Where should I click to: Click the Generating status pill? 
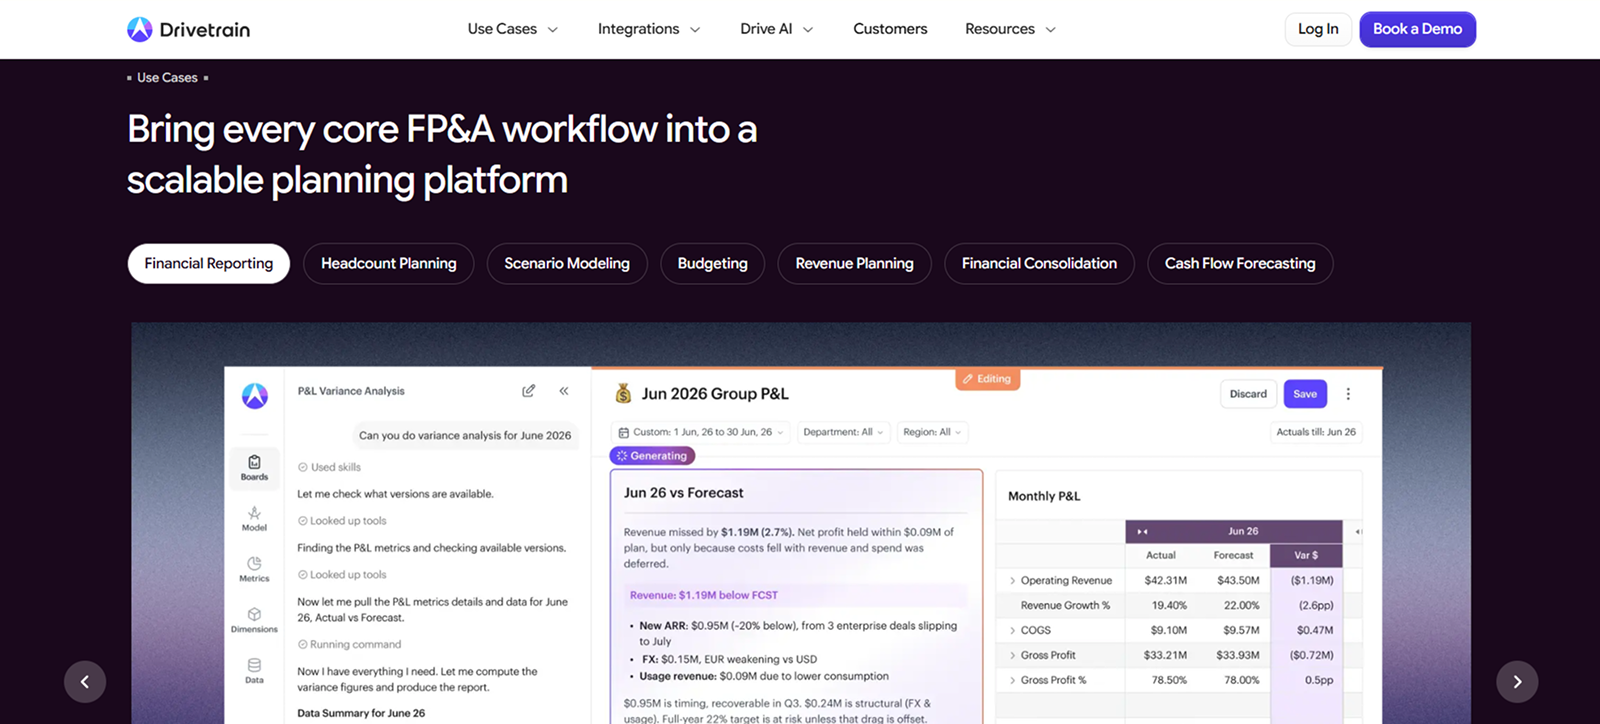pyautogui.click(x=652, y=456)
